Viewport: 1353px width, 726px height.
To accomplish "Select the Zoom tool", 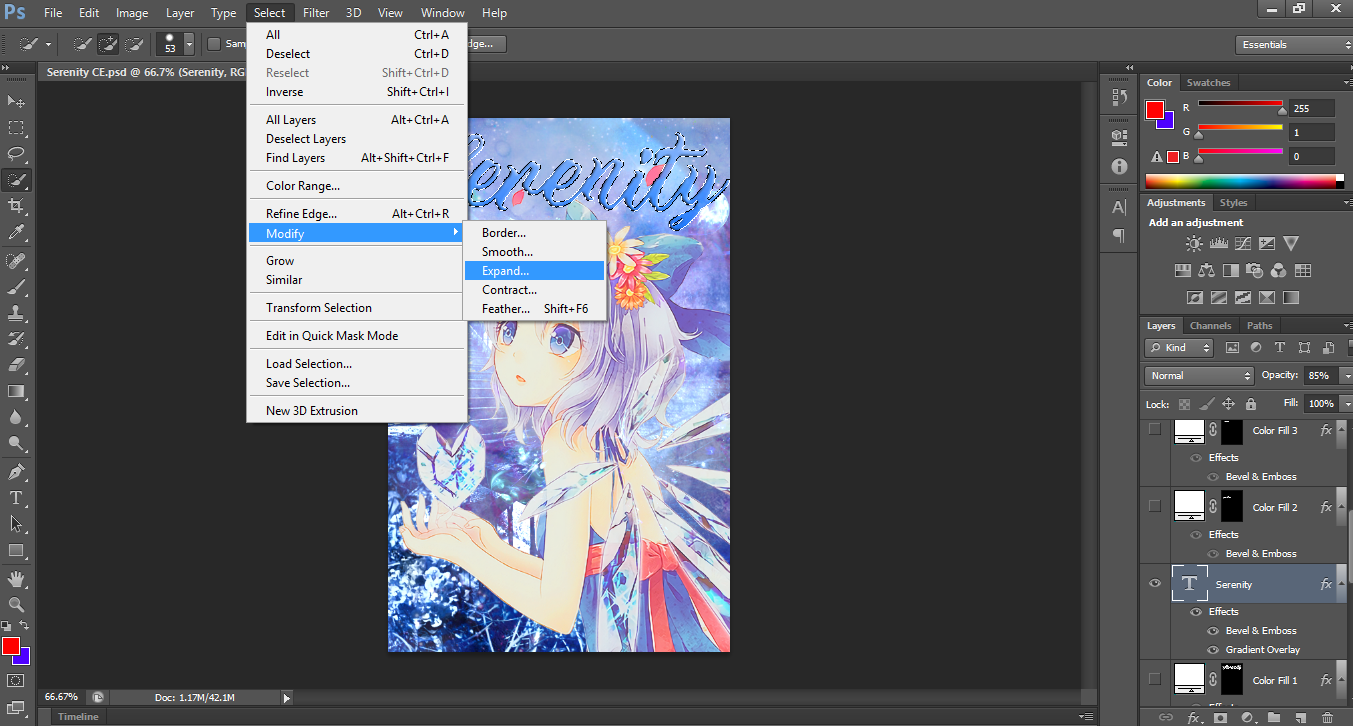I will [x=17, y=605].
